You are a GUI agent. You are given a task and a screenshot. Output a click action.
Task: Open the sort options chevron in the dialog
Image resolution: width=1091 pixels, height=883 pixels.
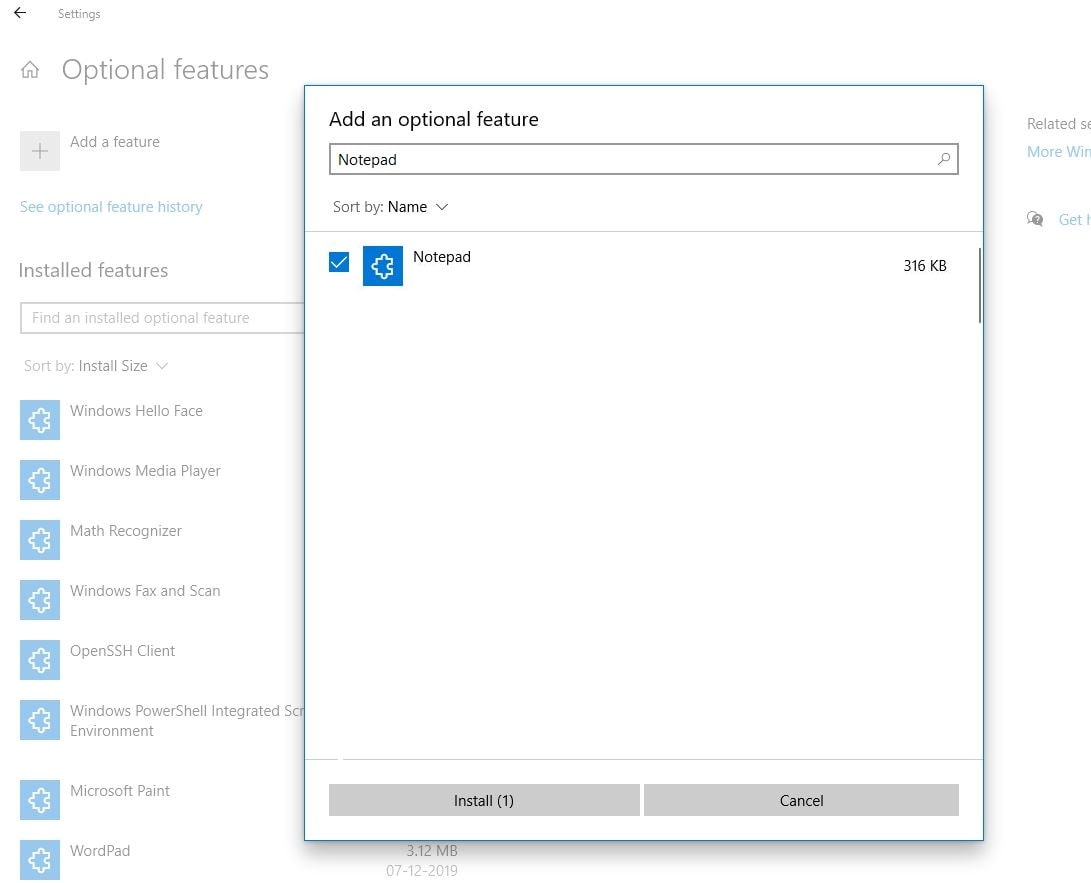pos(442,207)
